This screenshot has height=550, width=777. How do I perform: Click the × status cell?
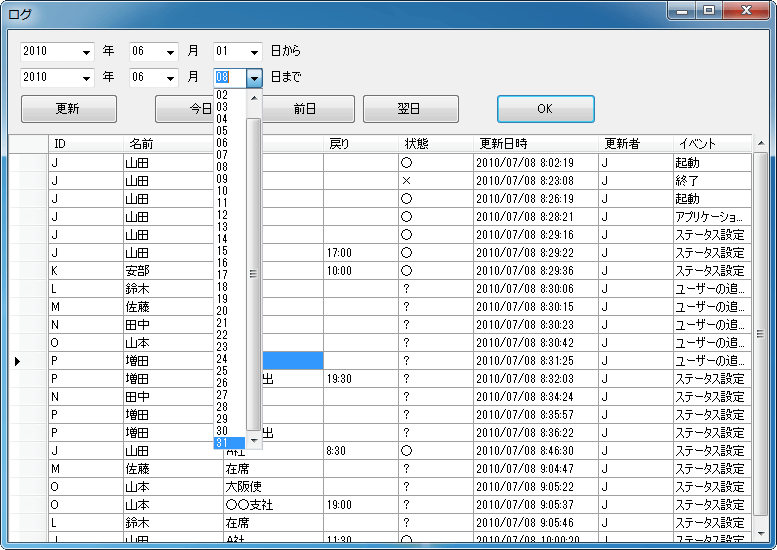[x=436, y=181]
